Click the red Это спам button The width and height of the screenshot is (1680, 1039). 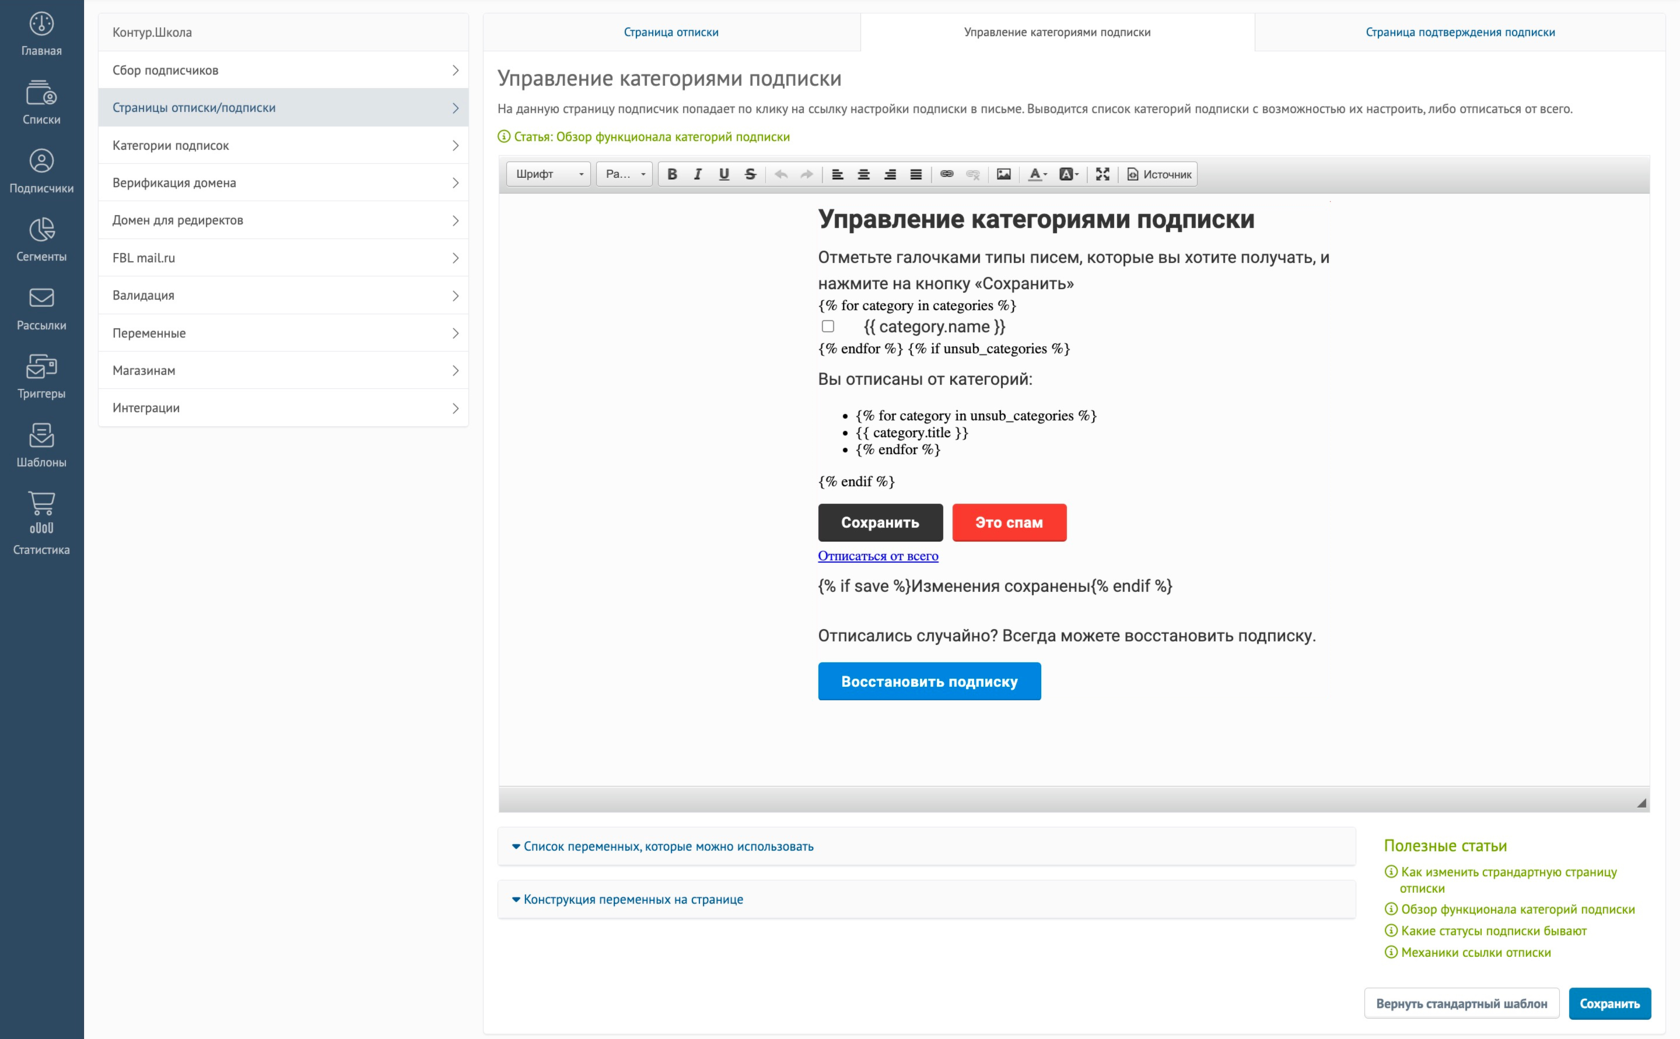point(1009,522)
